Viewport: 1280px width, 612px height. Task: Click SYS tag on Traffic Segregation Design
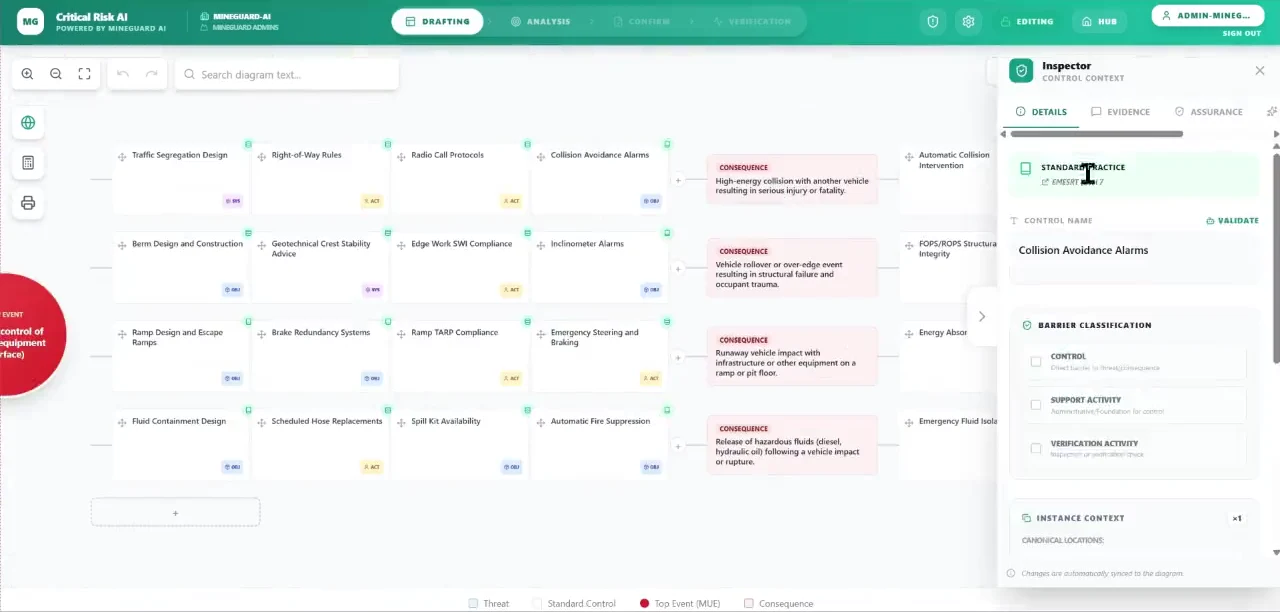pyautogui.click(x=232, y=201)
